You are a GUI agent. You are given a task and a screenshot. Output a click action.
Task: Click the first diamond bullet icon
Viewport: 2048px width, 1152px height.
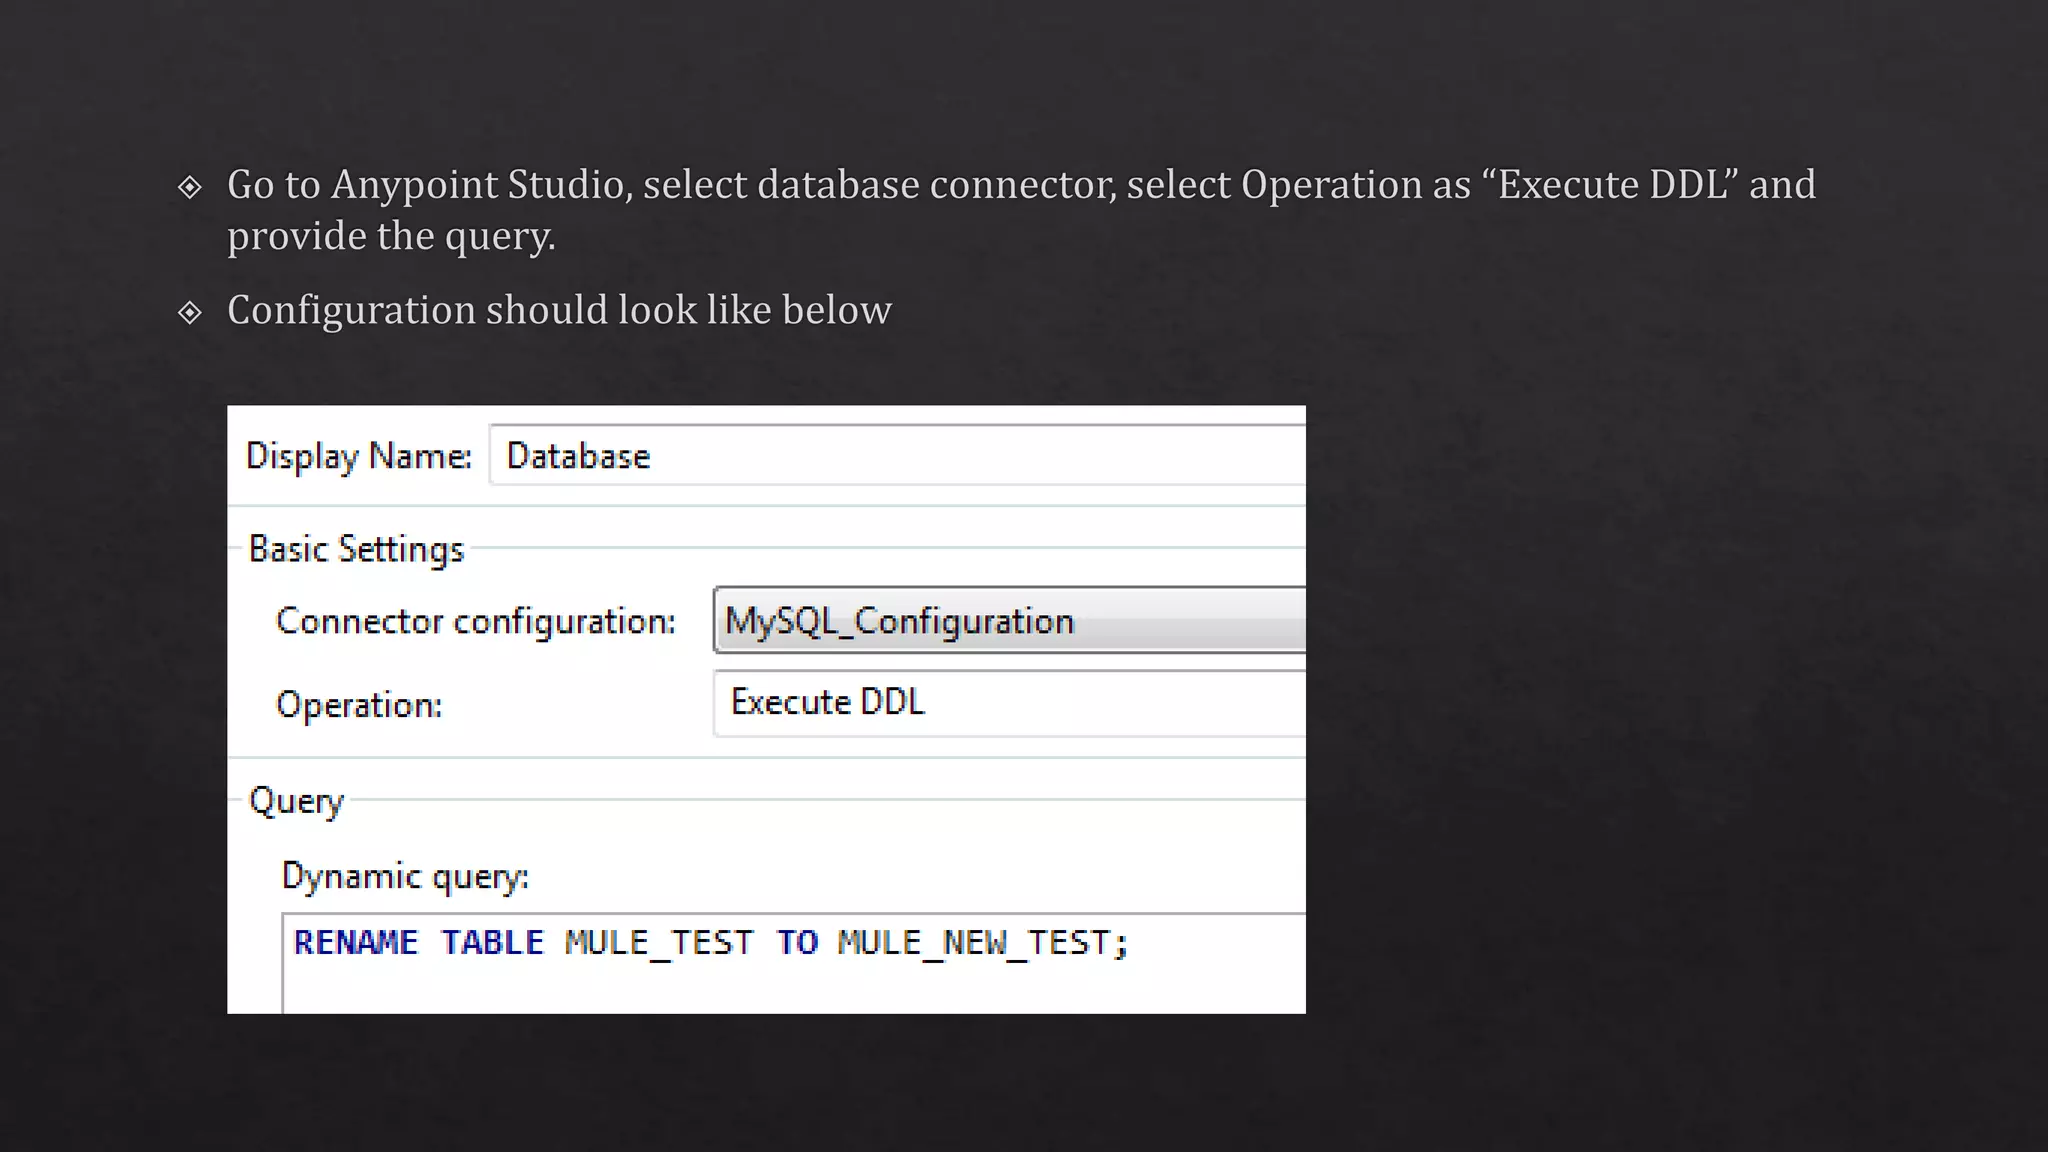[190, 187]
